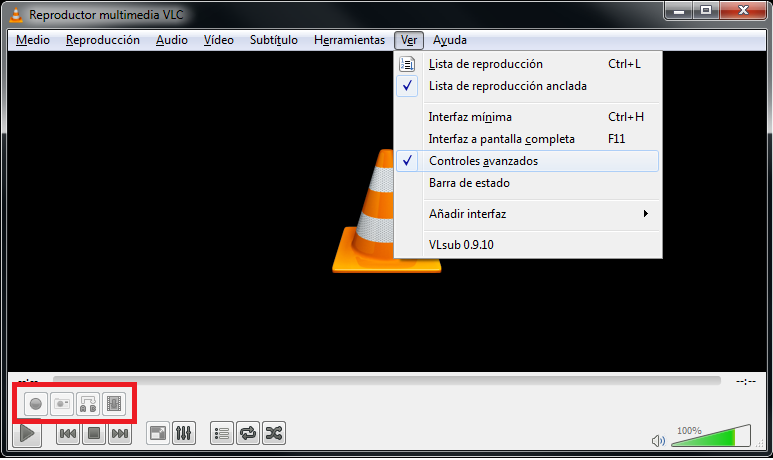Open the Ayuda menu
Viewport: 773px width, 460px height.
point(450,40)
